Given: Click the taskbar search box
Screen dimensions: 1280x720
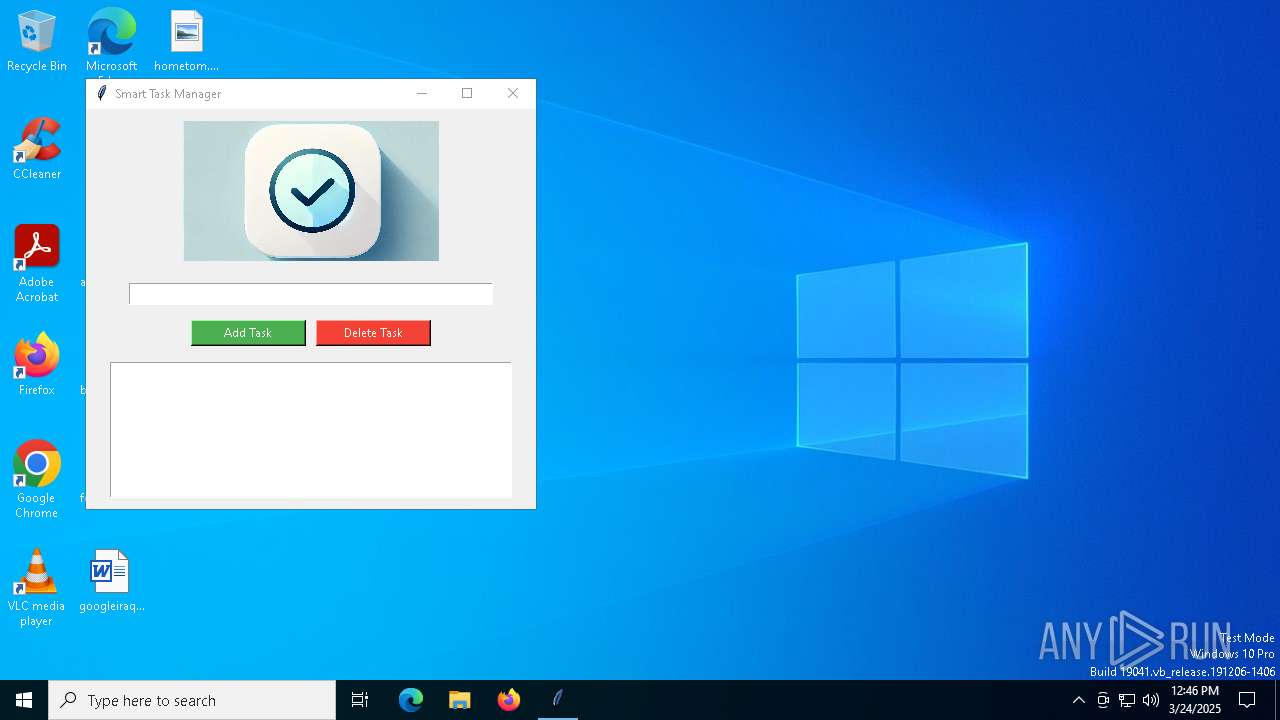Looking at the screenshot, I should [x=192, y=700].
